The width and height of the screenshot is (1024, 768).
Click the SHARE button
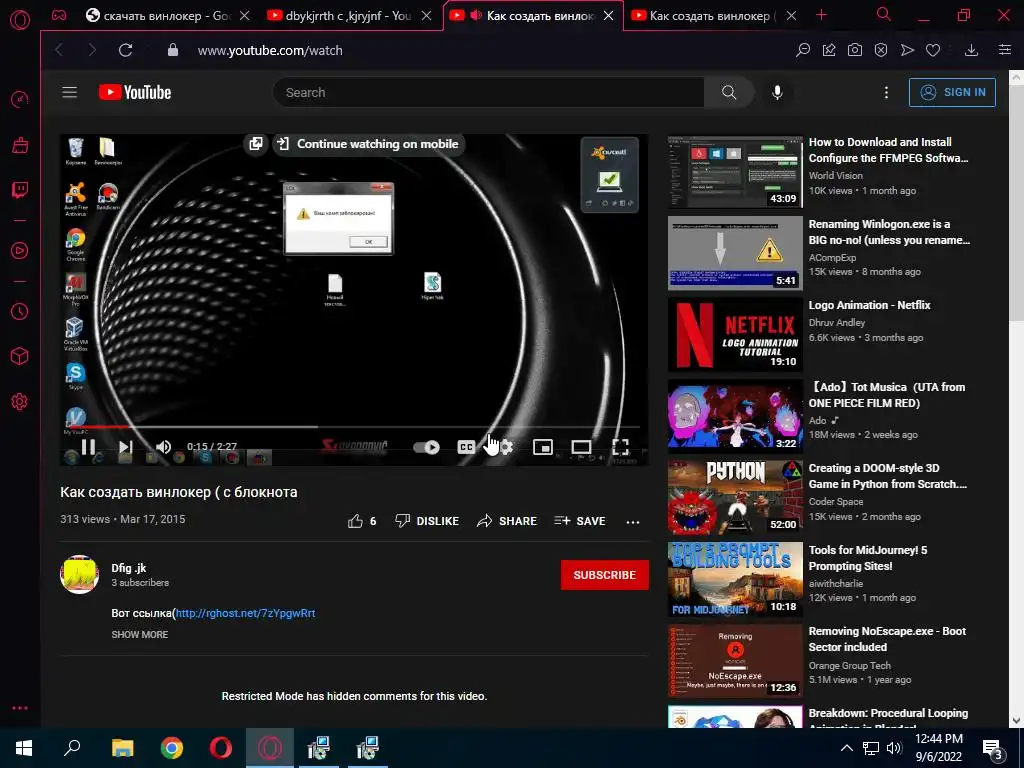507,521
